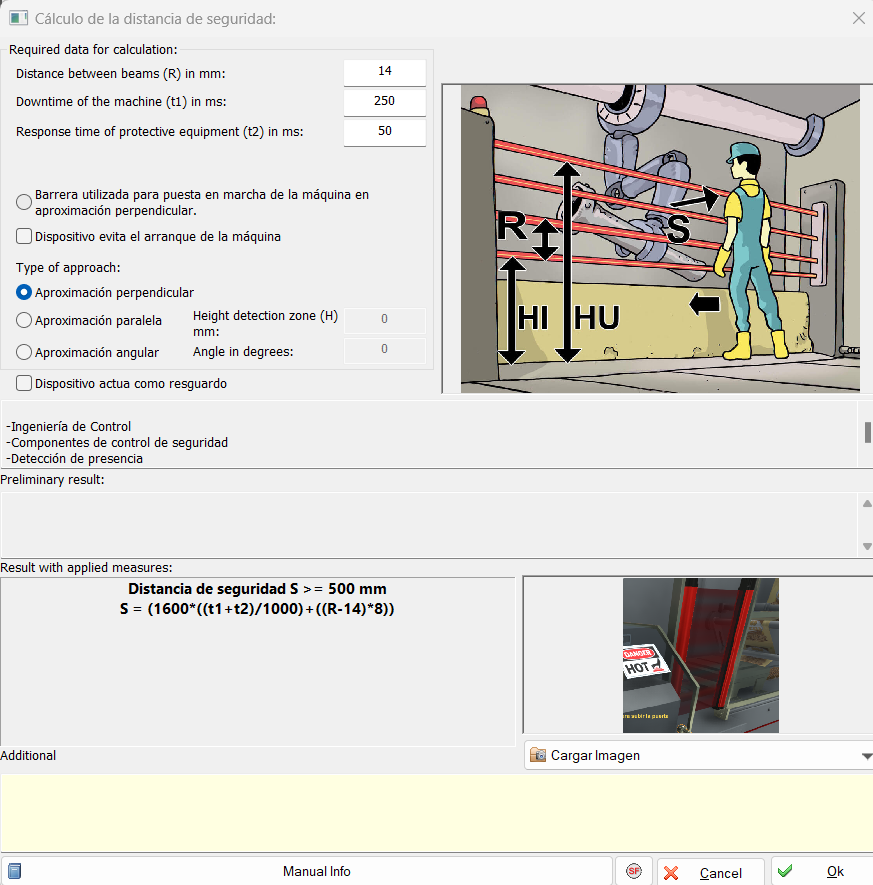873x885 pixels.
Task: Click 'Distancia de seguridad S >= 500 mm' text
Action: point(257,589)
